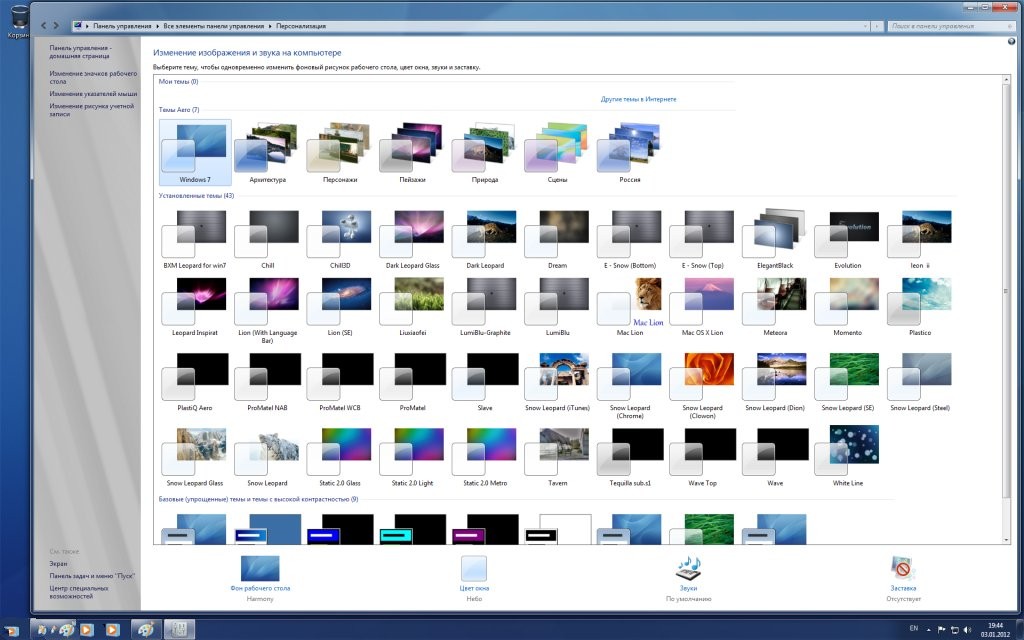Go back with the navigation Back arrow
Image resolution: width=1024 pixels, height=640 pixels.
pos(43,25)
